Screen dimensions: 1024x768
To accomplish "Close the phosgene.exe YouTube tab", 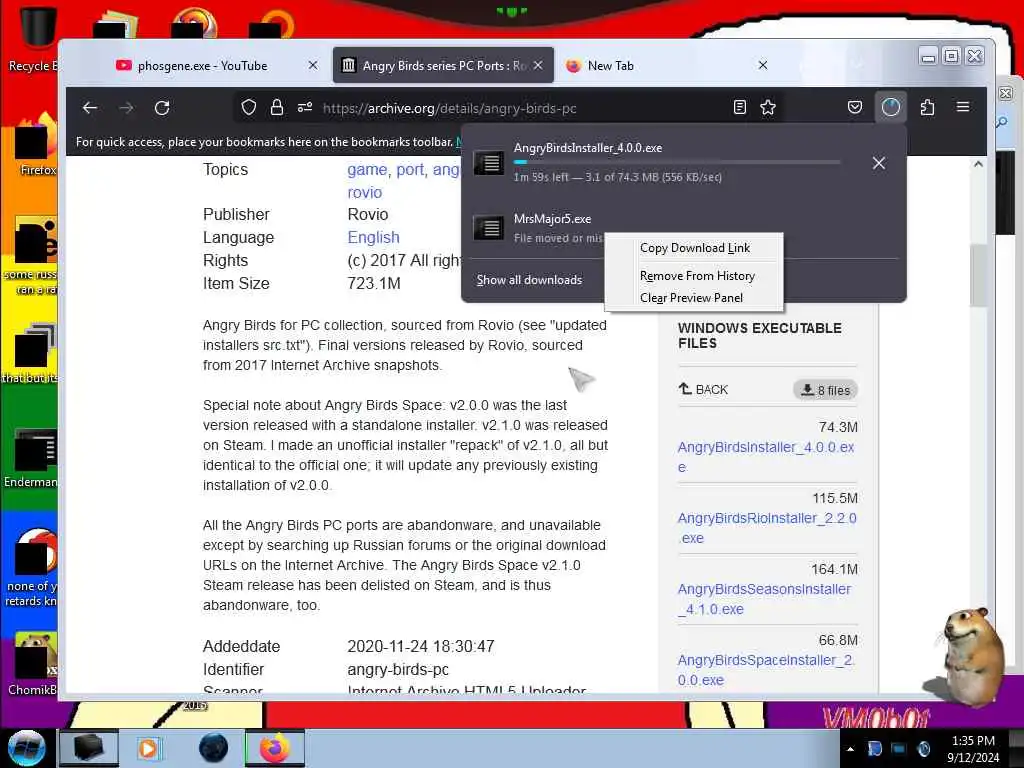I will (x=313, y=65).
